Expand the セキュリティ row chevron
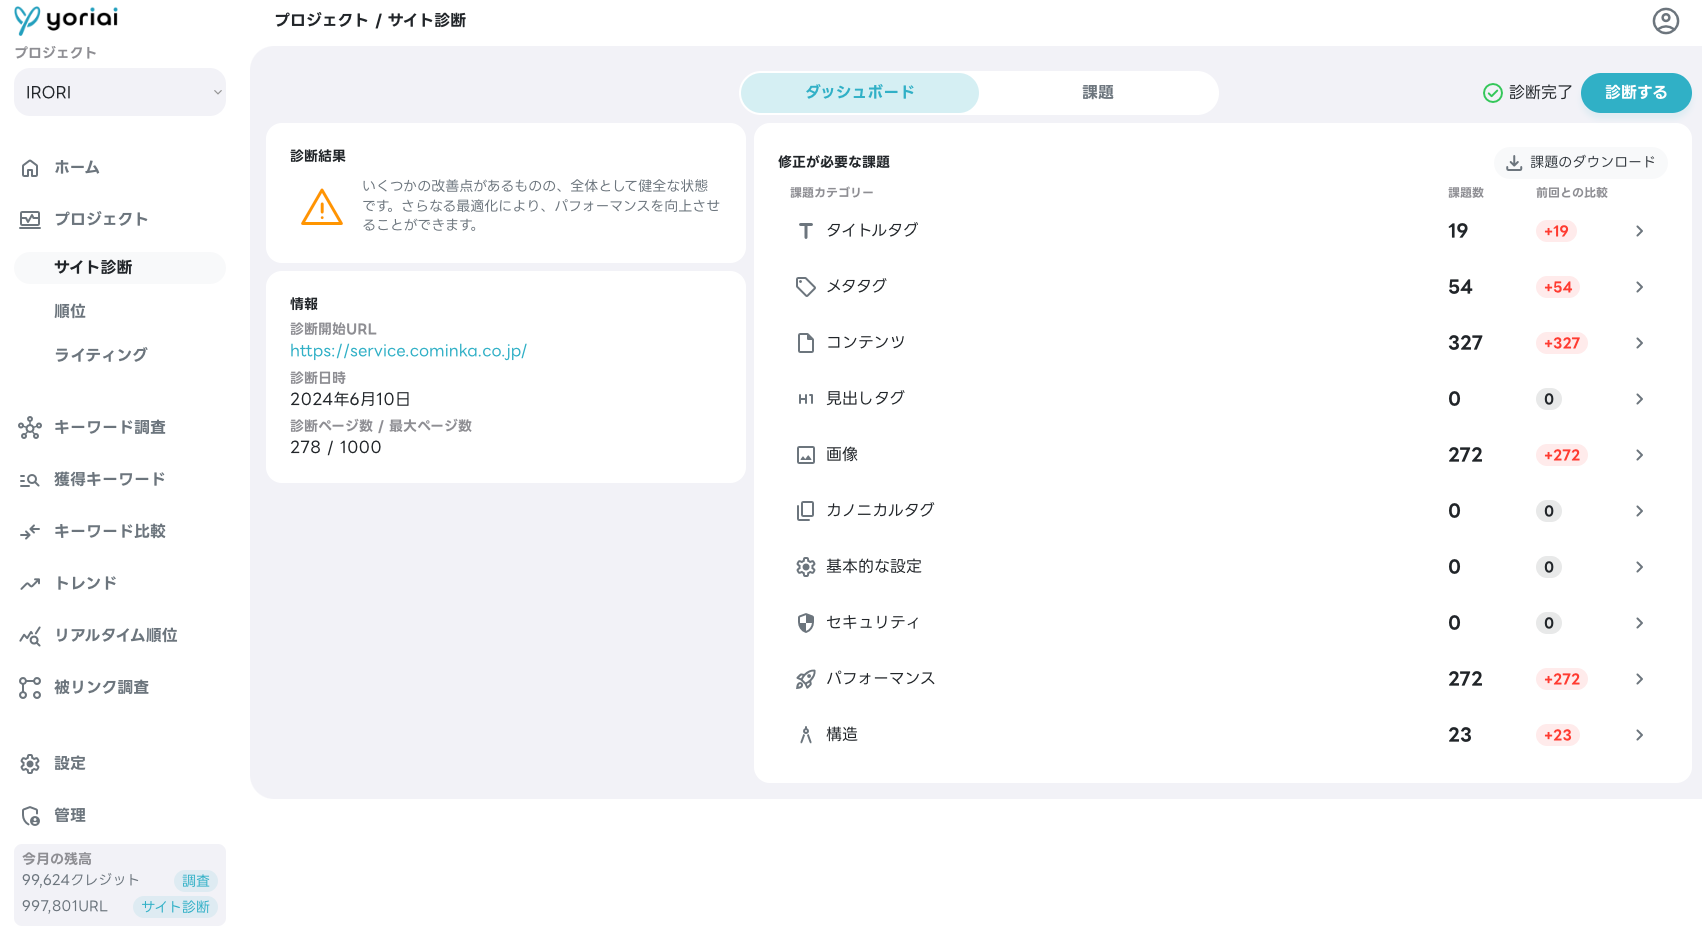The height and width of the screenshot is (936, 1702). [x=1639, y=623]
